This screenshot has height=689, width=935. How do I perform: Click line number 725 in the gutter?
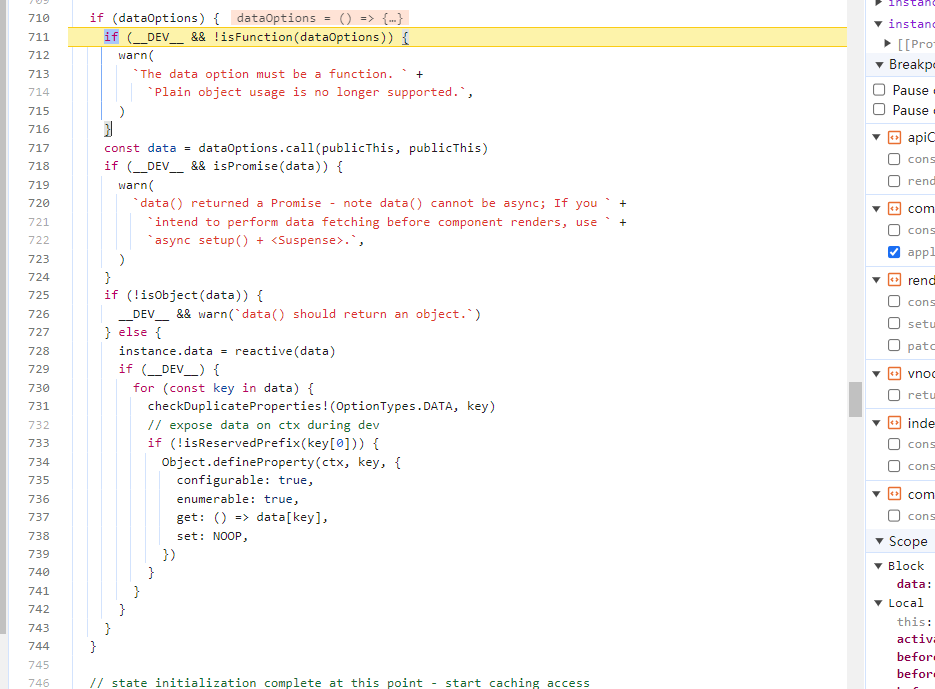click(39, 295)
